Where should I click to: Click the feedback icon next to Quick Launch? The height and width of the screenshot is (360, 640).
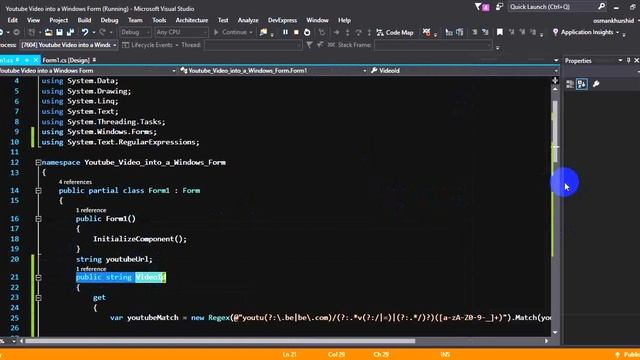tap(499, 7)
